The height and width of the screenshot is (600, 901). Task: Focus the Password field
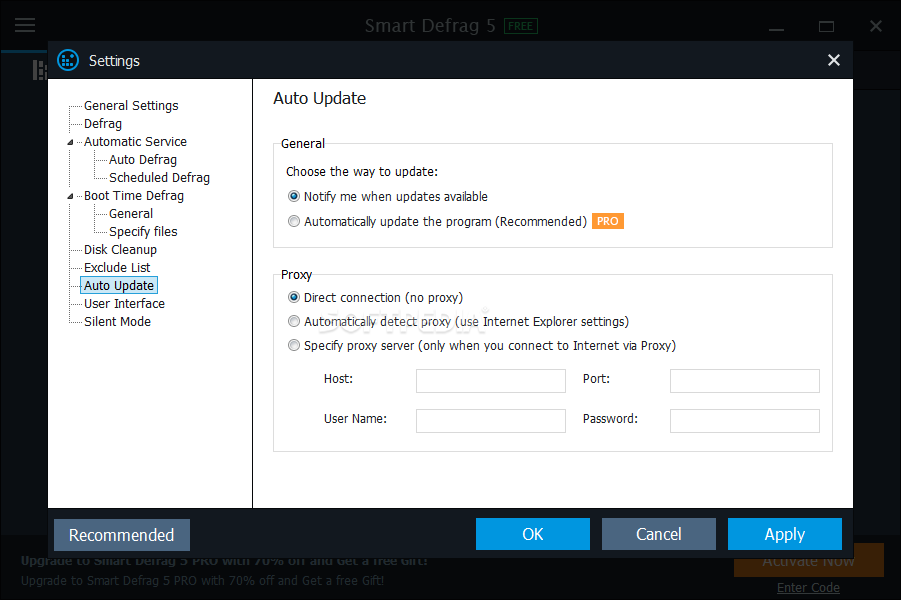pos(745,421)
